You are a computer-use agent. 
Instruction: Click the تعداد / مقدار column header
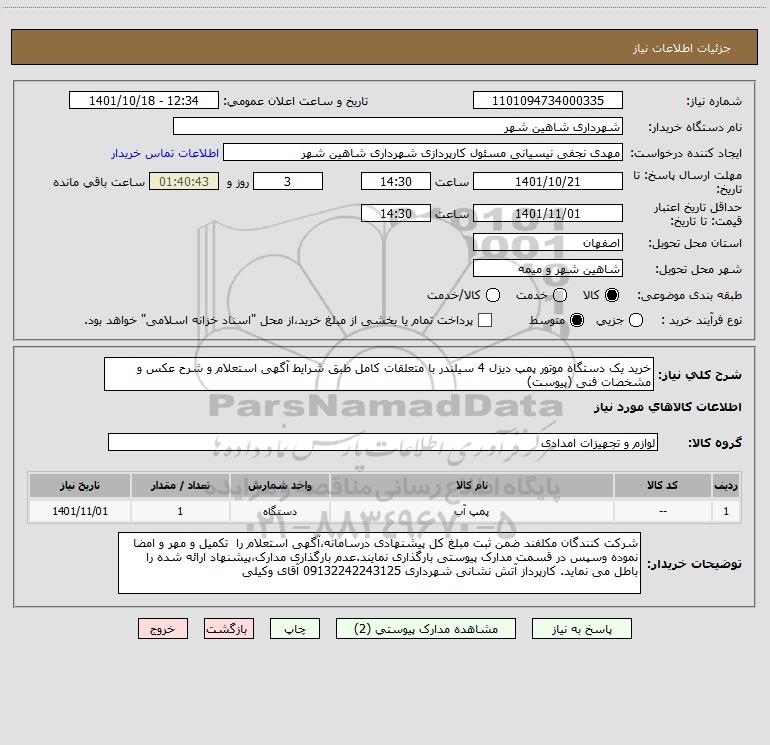180,485
